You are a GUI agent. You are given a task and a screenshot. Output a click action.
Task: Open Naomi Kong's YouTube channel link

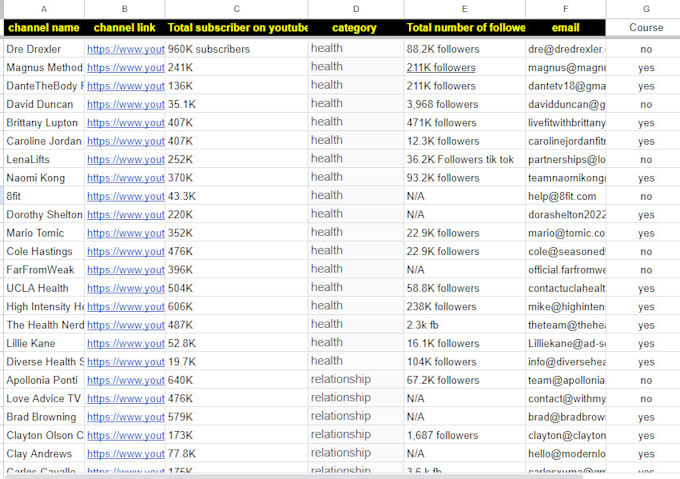pos(126,178)
